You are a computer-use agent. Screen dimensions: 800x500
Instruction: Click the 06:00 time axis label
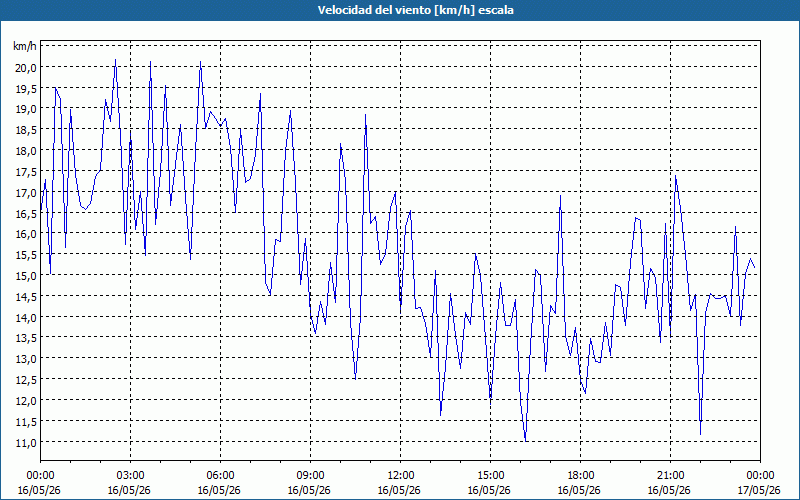(220, 476)
